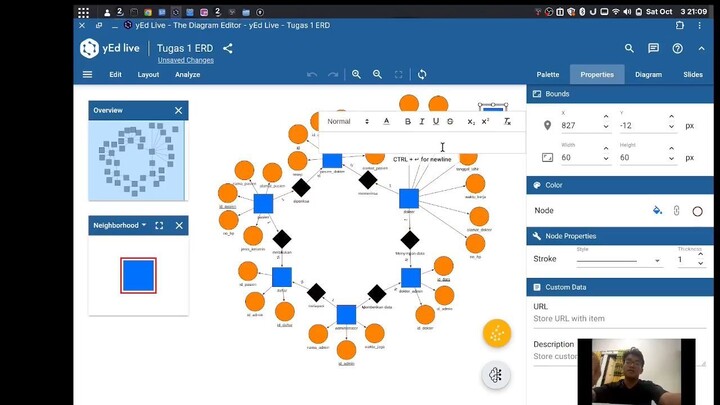Open the Neighborhood dropdown
The width and height of the screenshot is (720, 405).
point(120,225)
